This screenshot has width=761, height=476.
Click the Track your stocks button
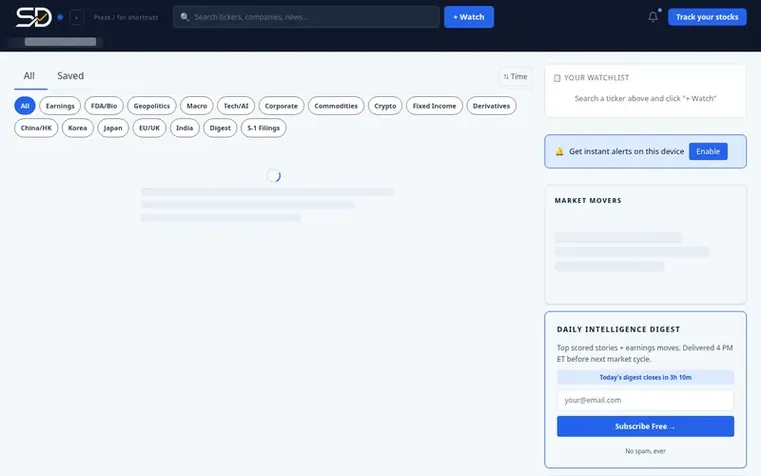pos(707,17)
